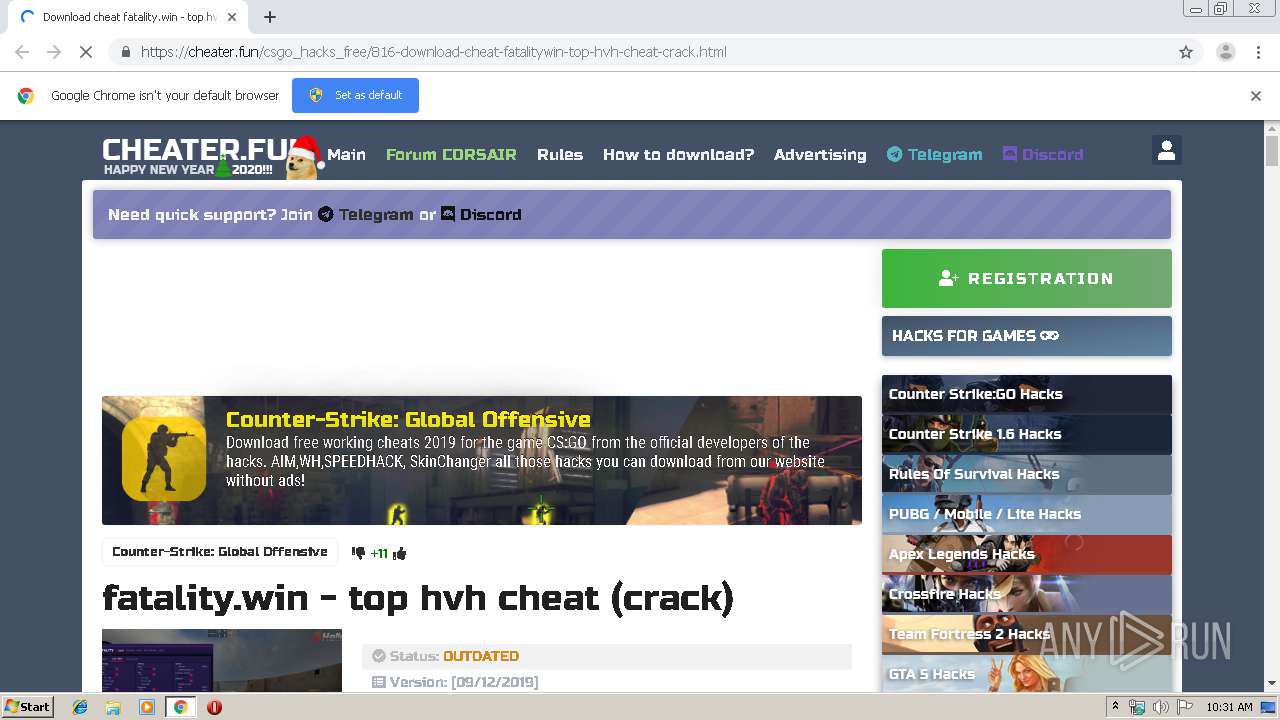The width and height of the screenshot is (1280, 720).
Task: Click the user account icon in the header
Action: coord(1166,150)
